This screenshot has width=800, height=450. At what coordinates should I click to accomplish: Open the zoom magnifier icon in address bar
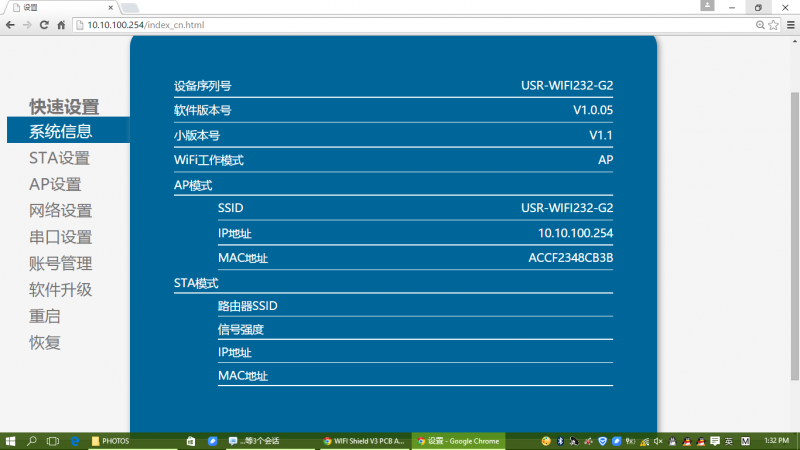pyautogui.click(x=760, y=25)
